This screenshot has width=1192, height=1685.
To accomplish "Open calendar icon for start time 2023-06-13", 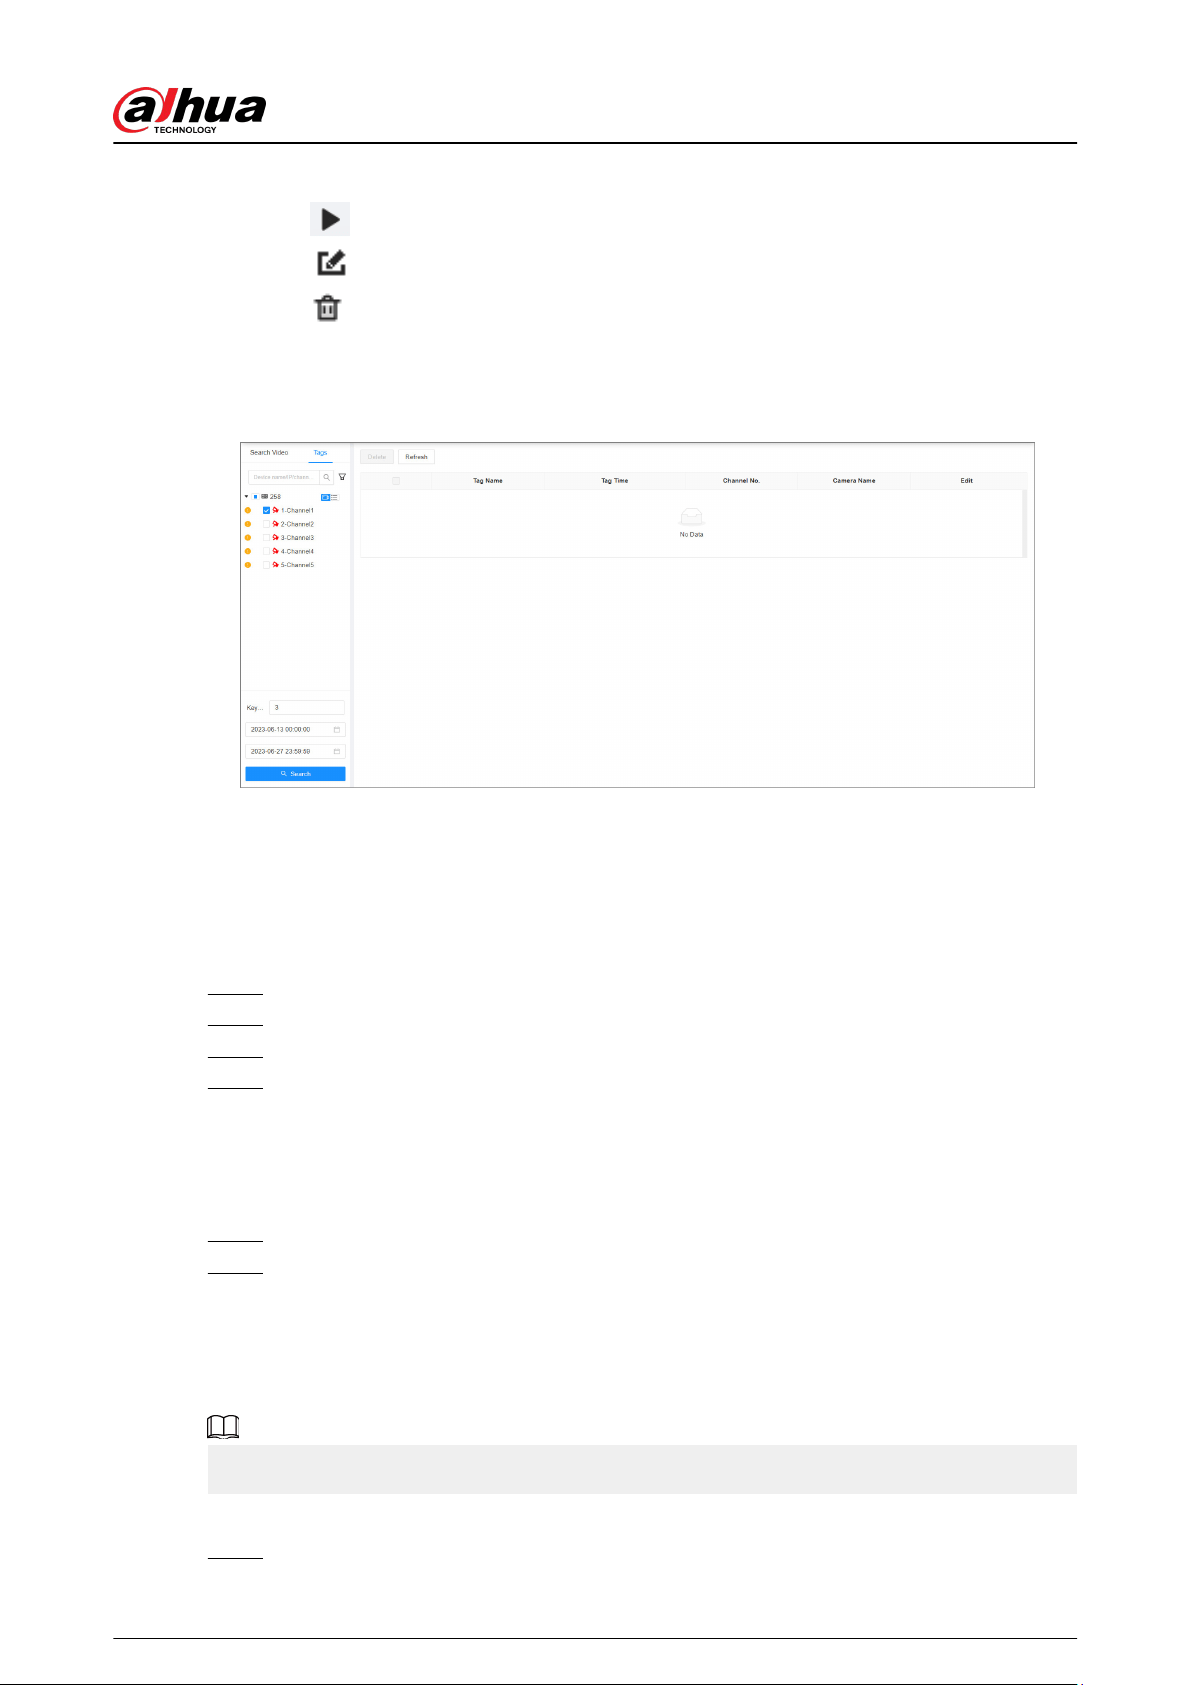I will 337,730.
